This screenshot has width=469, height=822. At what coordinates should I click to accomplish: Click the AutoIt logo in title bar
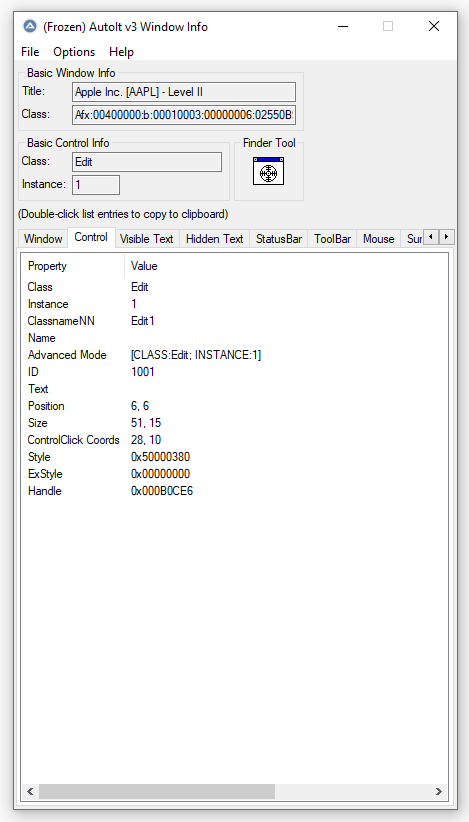click(30, 26)
